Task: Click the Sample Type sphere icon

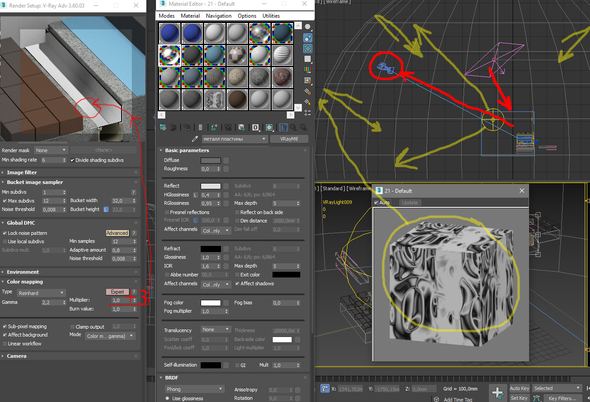Action: [x=308, y=27]
